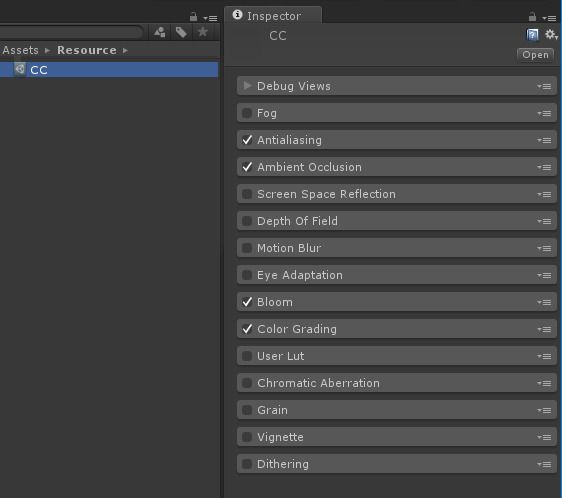Open Screen Space Reflection context menu icon

[x=544, y=194]
